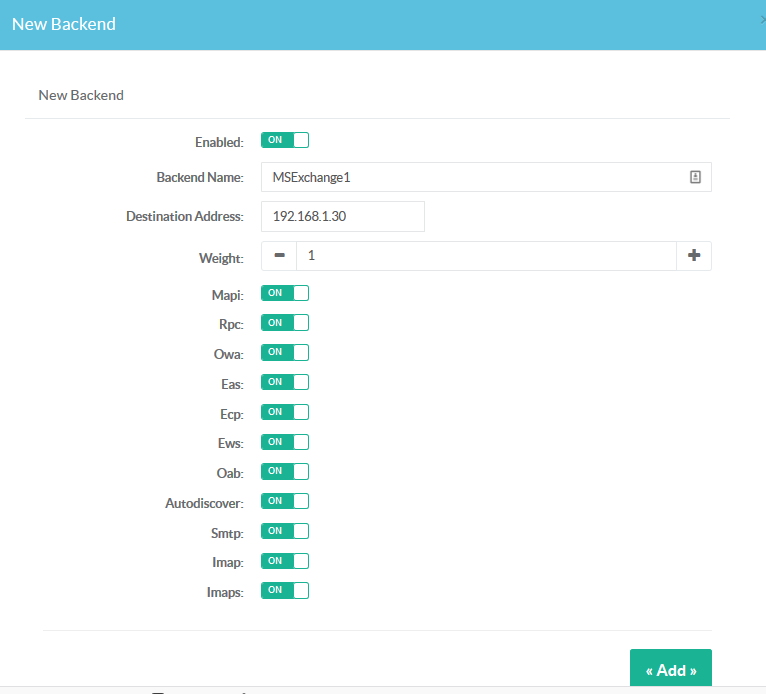The image size is (766, 694).
Task: Turn off Ews toggle
Action: [285, 442]
